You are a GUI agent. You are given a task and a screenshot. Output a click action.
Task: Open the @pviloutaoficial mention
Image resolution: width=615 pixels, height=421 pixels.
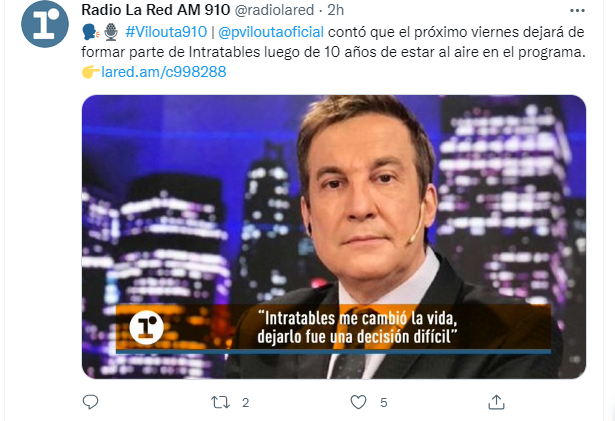click(271, 32)
